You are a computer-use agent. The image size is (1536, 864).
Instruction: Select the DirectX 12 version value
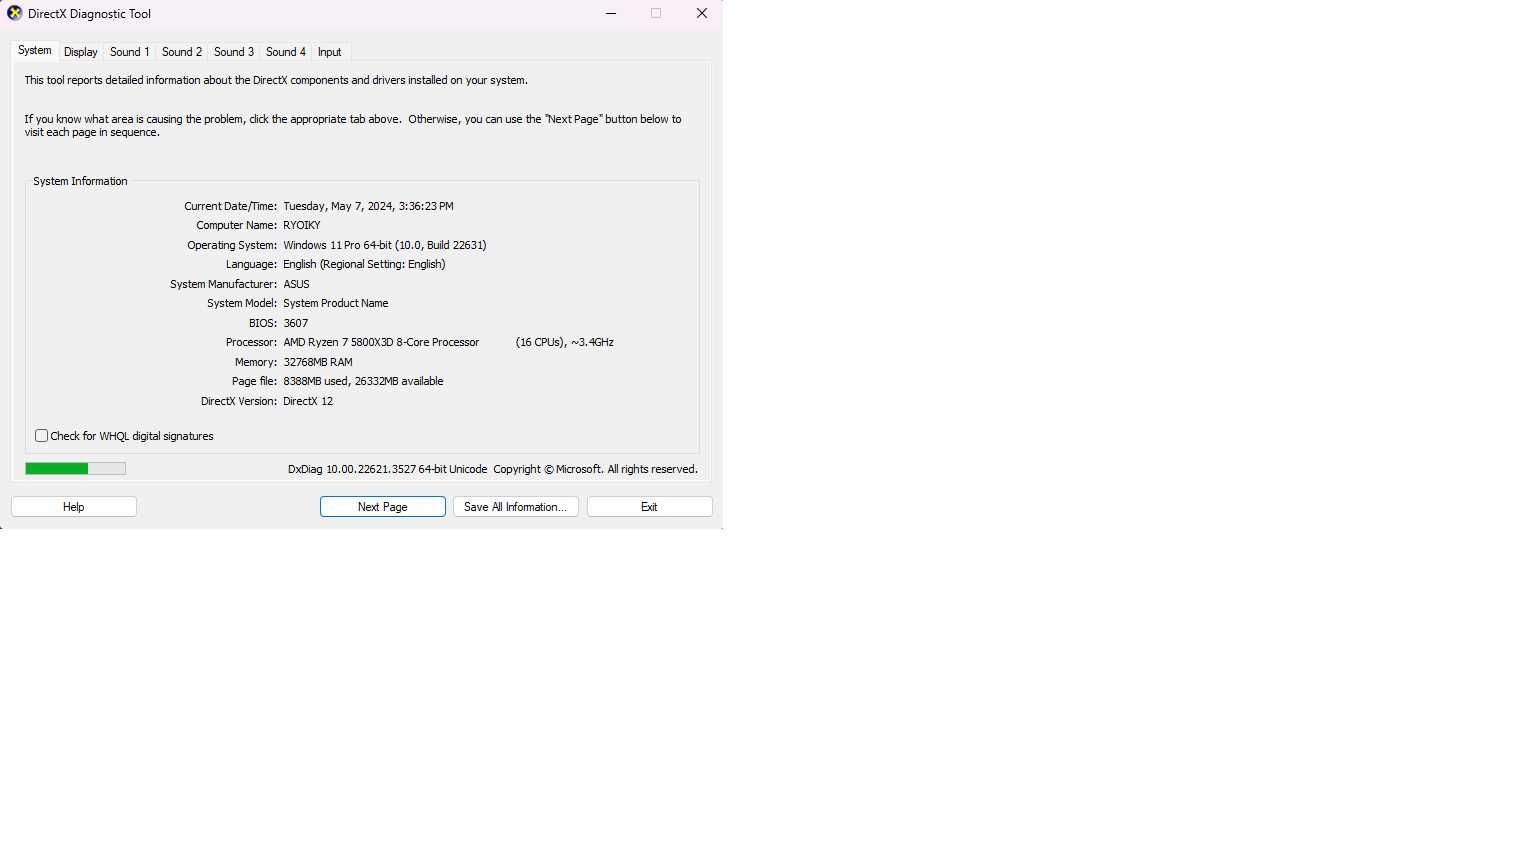tap(308, 401)
